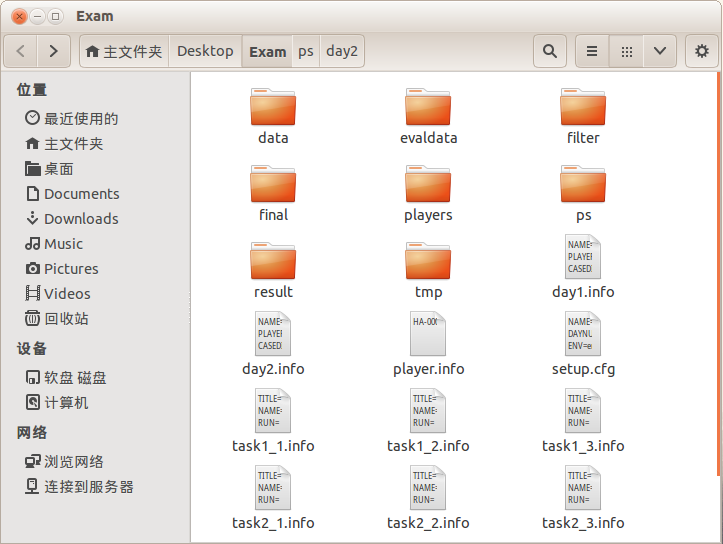Navigate to day2 in path bar

click(342, 51)
